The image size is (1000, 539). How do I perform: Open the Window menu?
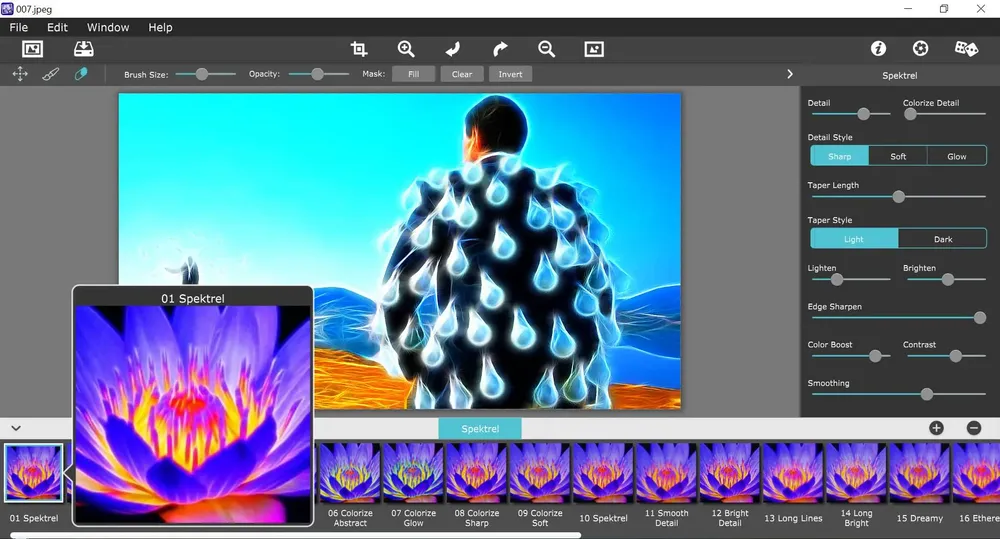point(108,27)
